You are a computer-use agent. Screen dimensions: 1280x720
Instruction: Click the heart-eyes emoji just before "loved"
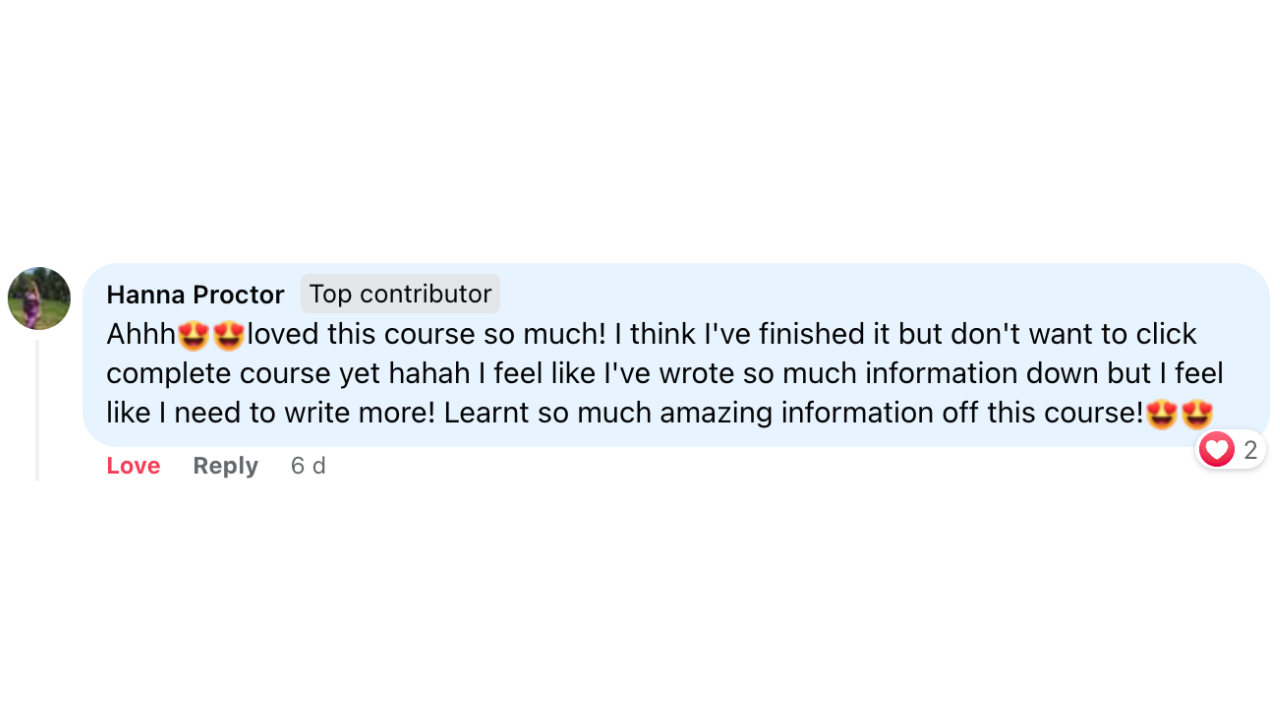229,335
